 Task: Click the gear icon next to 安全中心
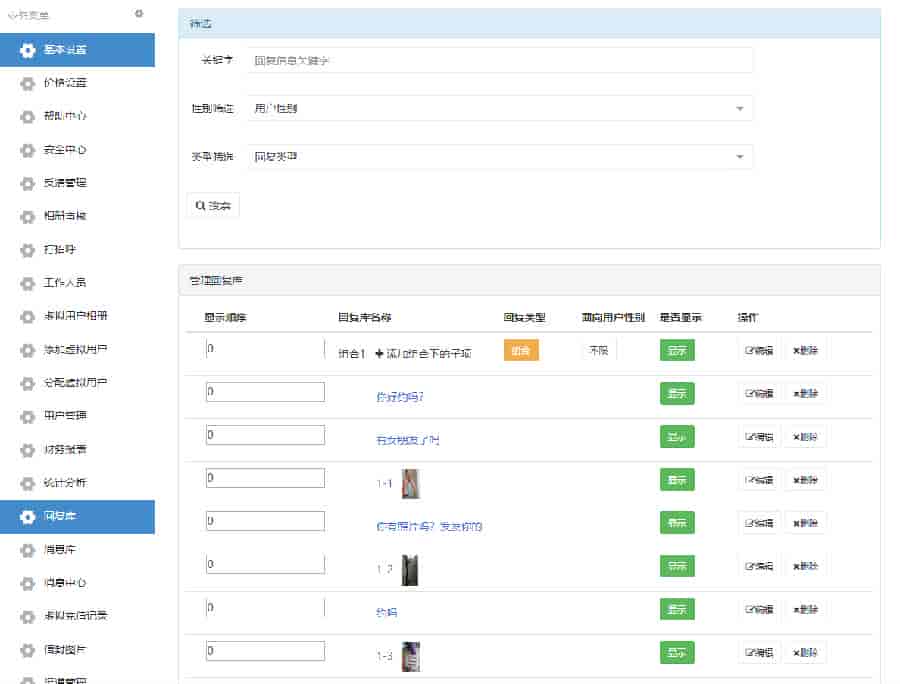27,150
